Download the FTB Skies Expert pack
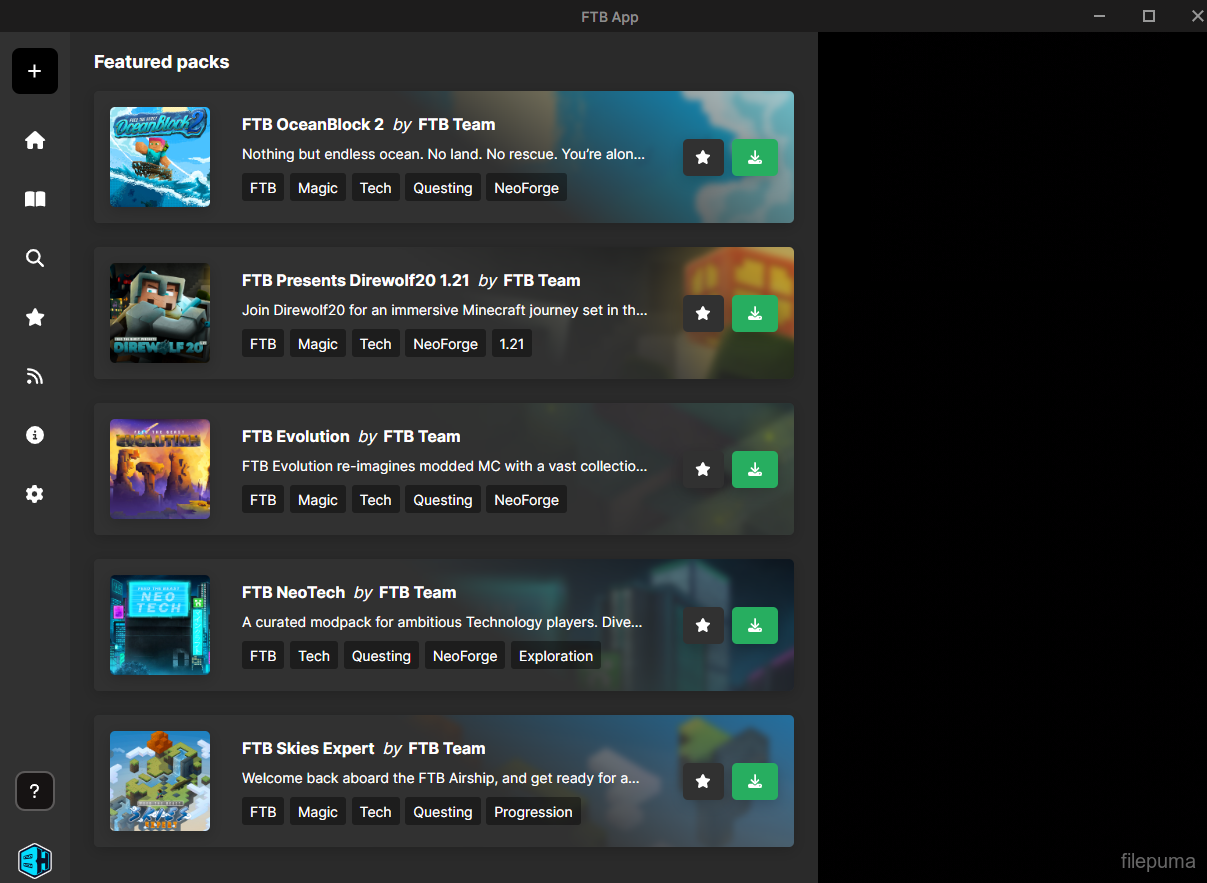The height and width of the screenshot is (883, 1207). tap(755, 781)
